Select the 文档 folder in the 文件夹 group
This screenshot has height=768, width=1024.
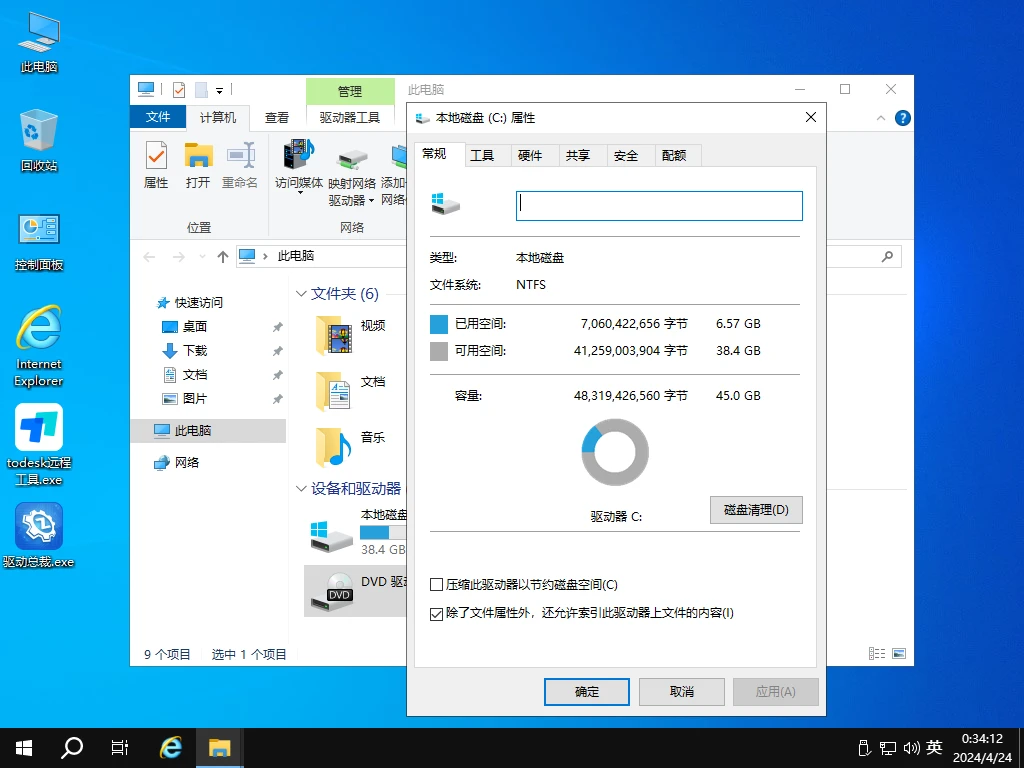click(x=334, y=391)
